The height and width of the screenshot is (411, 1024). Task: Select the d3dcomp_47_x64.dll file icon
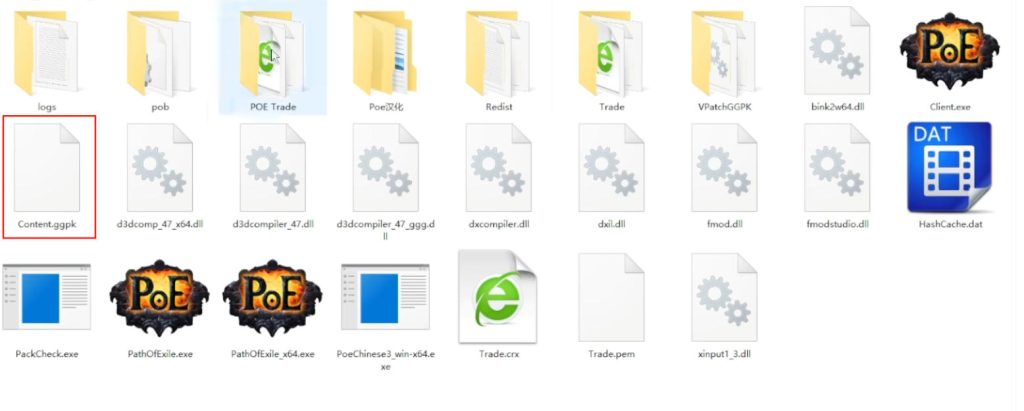tap(160, 168)
